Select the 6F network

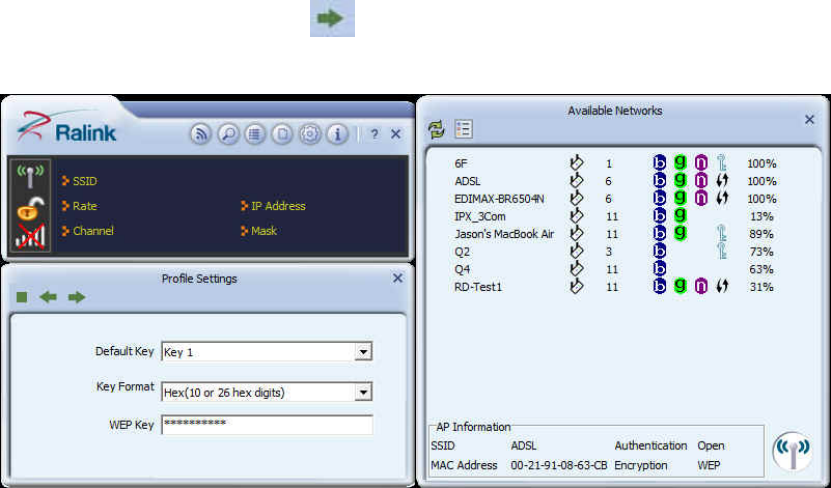pyautogui.click(x=461, y=164)
